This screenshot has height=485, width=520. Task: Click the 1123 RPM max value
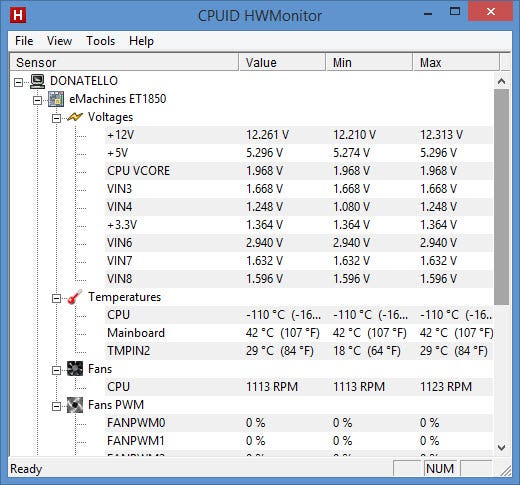446,387
